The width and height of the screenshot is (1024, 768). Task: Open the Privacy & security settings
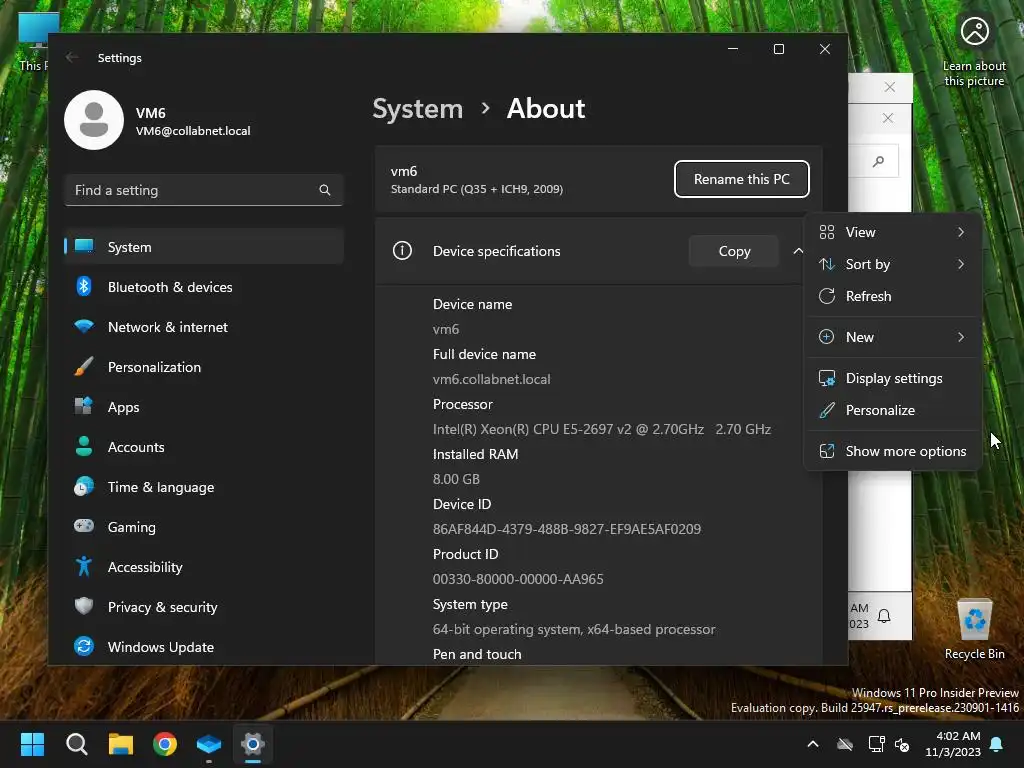point(204,607)
